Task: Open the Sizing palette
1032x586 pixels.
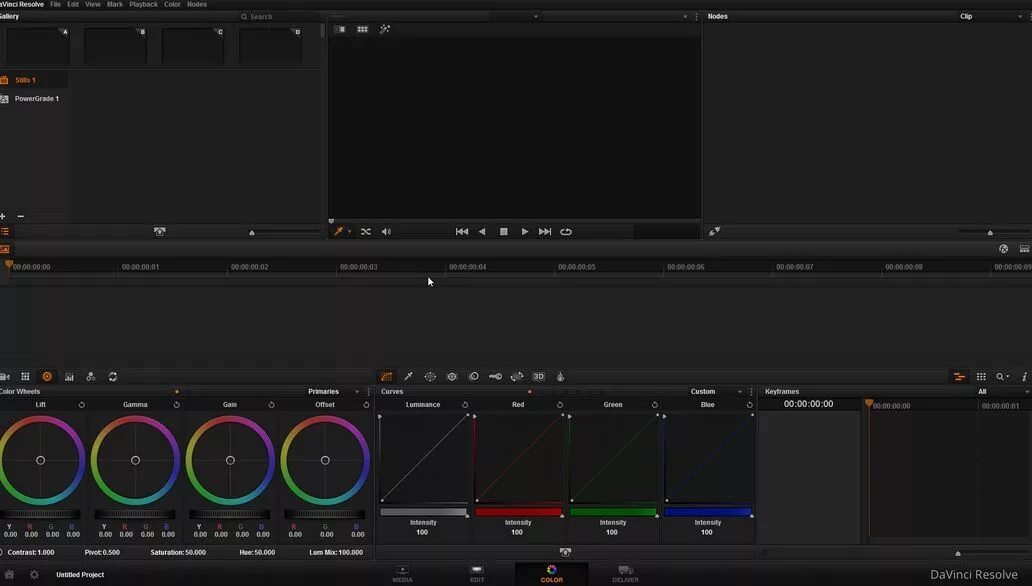Action: pos(517,377)
